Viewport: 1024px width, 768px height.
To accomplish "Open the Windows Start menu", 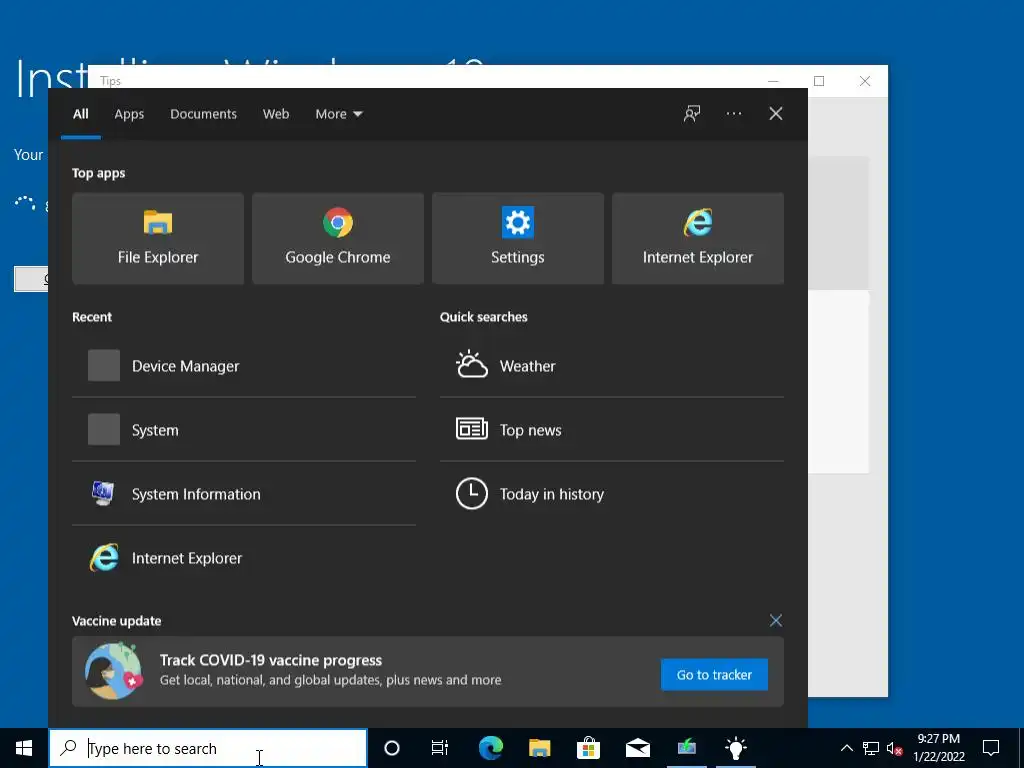I will (24, 748).
